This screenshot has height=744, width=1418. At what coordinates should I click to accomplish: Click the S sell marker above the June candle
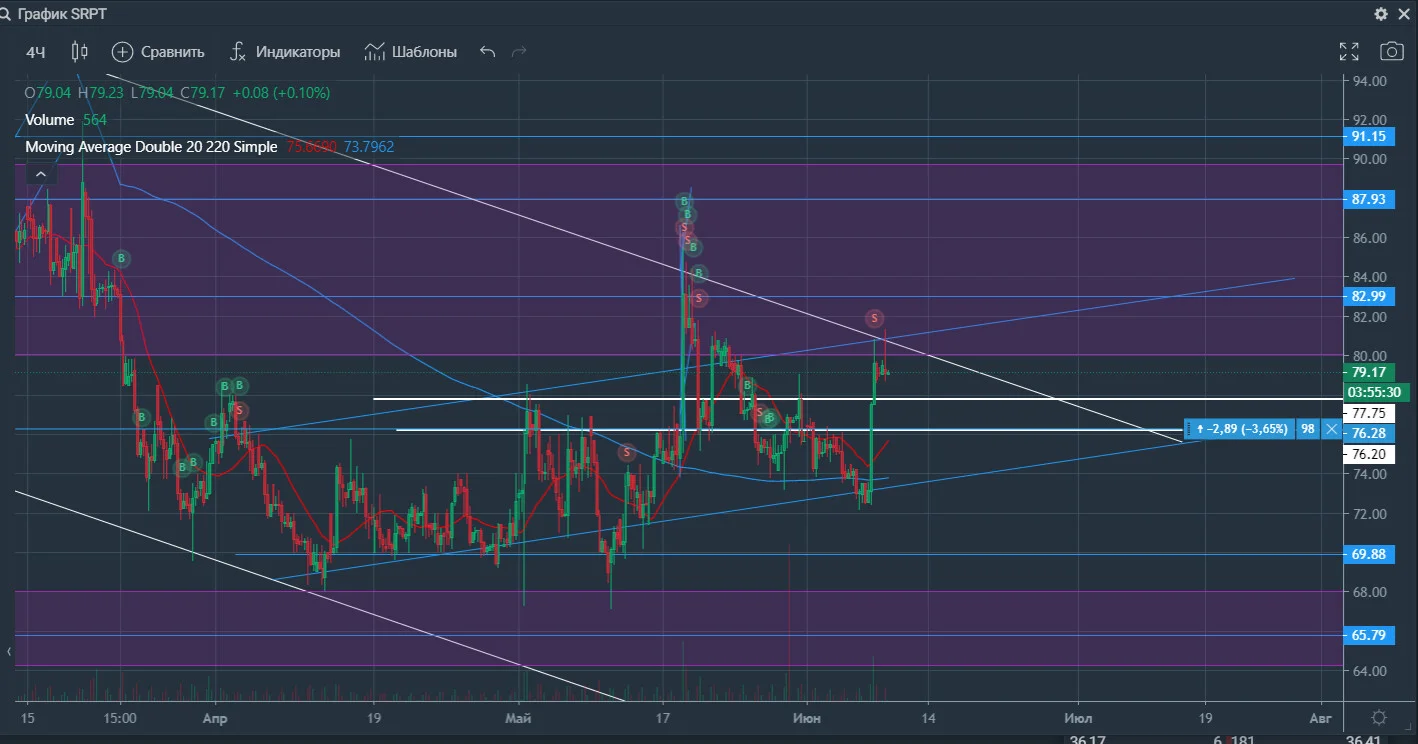coord(874,318)
